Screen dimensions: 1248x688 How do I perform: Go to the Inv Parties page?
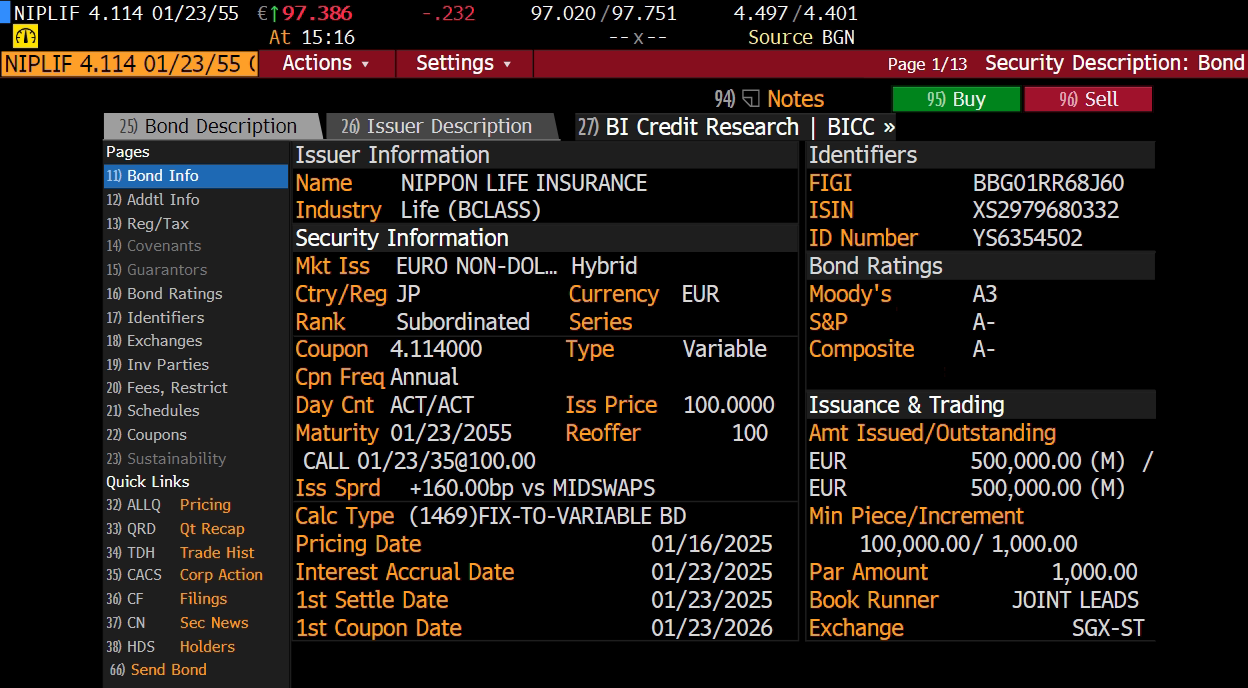[x=157, y=365]
